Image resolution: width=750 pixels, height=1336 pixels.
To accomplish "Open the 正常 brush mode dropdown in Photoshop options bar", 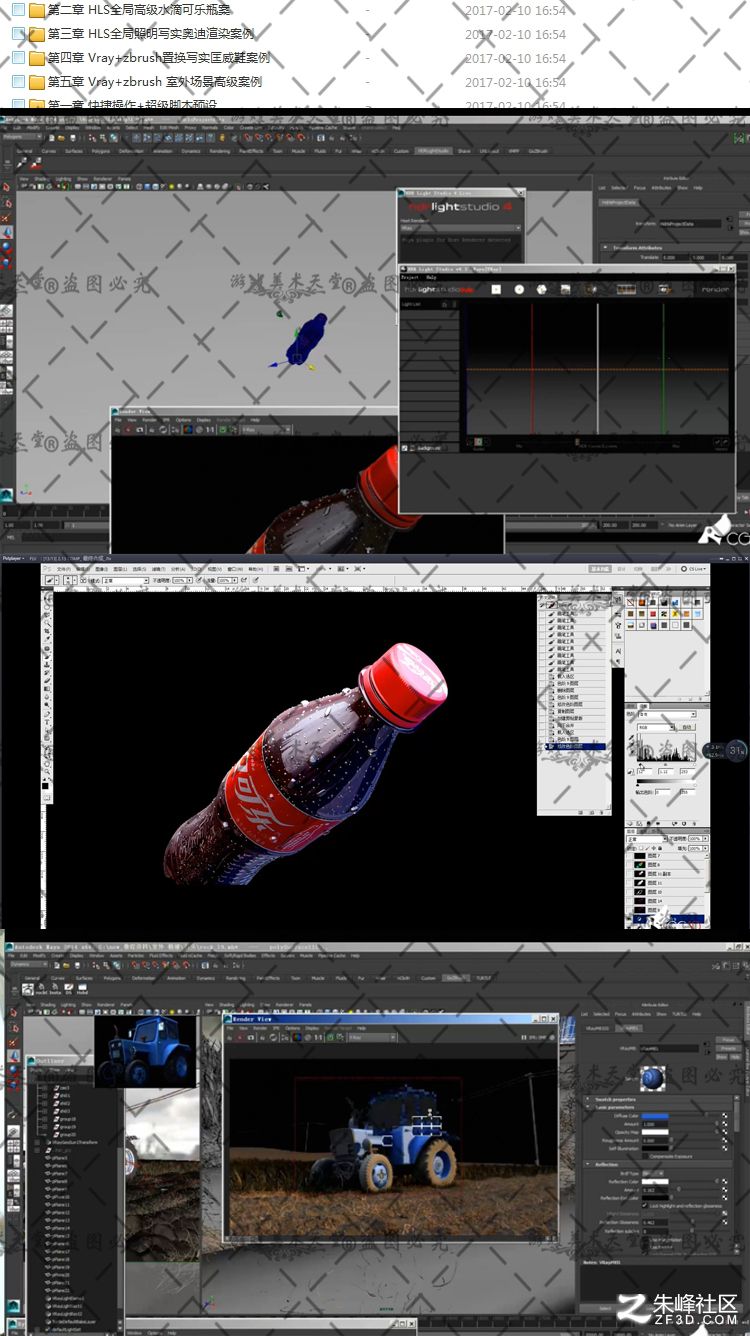I will 127,580.
